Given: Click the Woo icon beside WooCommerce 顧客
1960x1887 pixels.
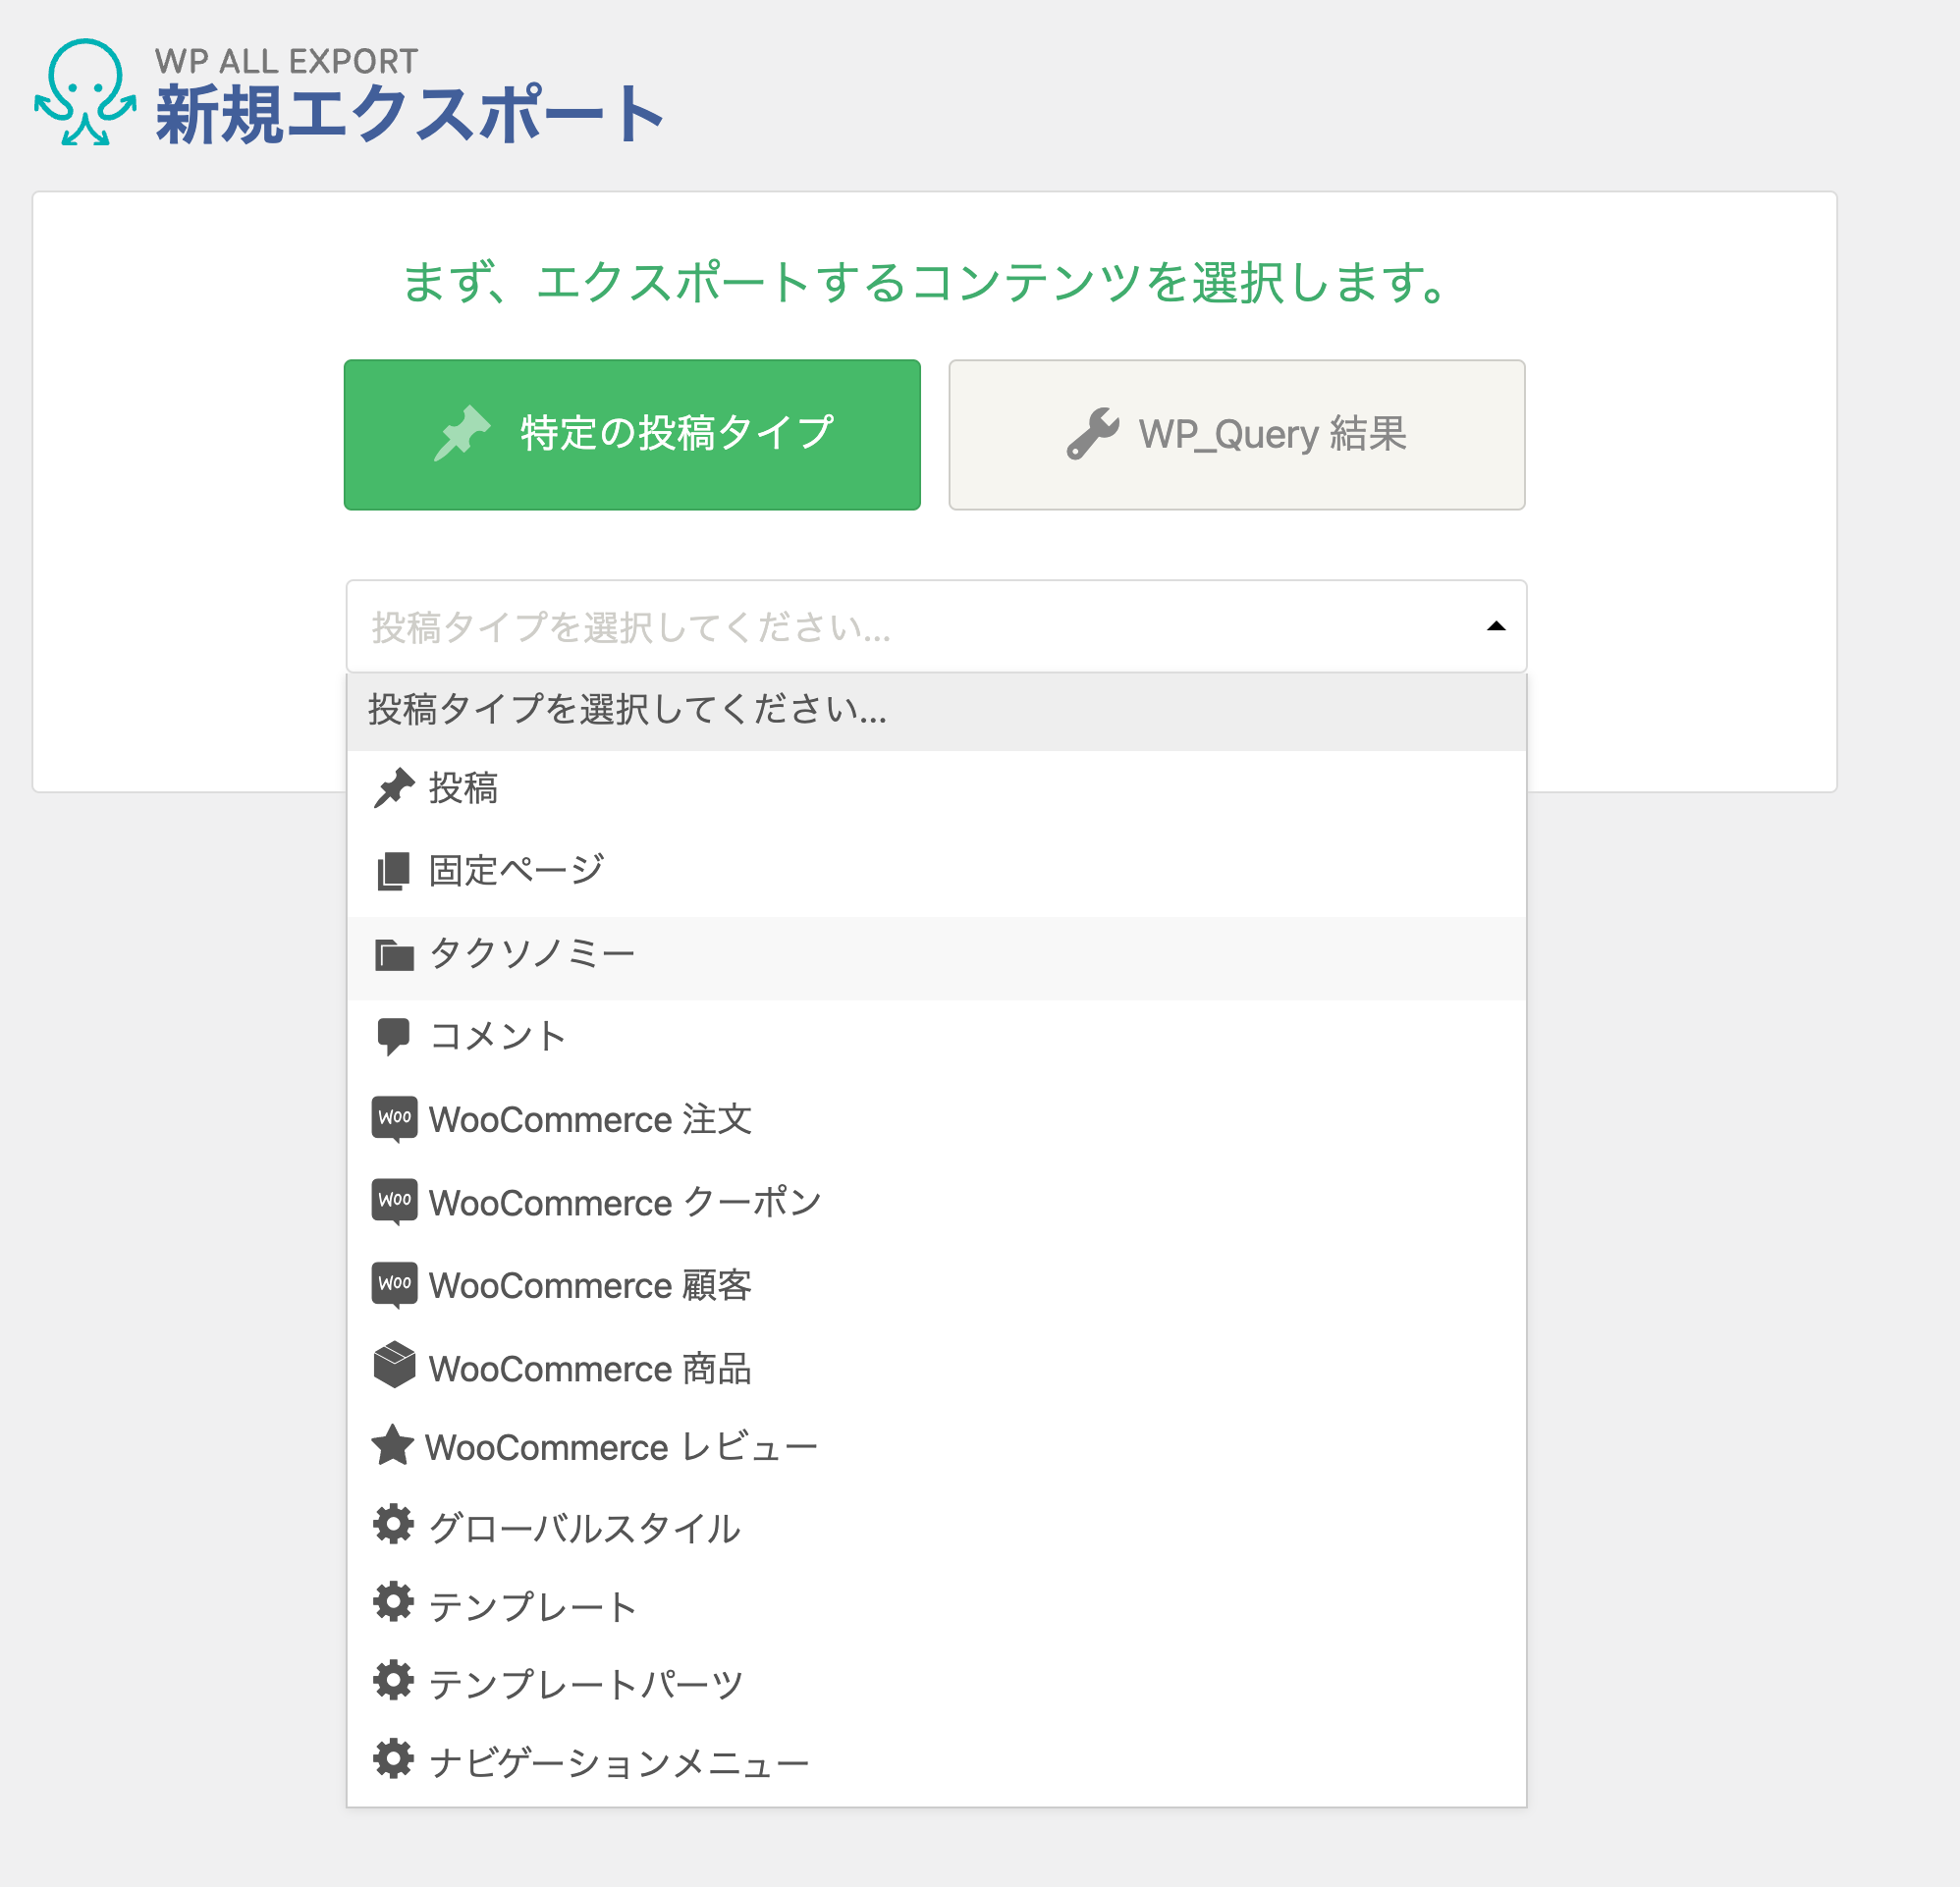Looking at the screenshot, I should 394,1284.
